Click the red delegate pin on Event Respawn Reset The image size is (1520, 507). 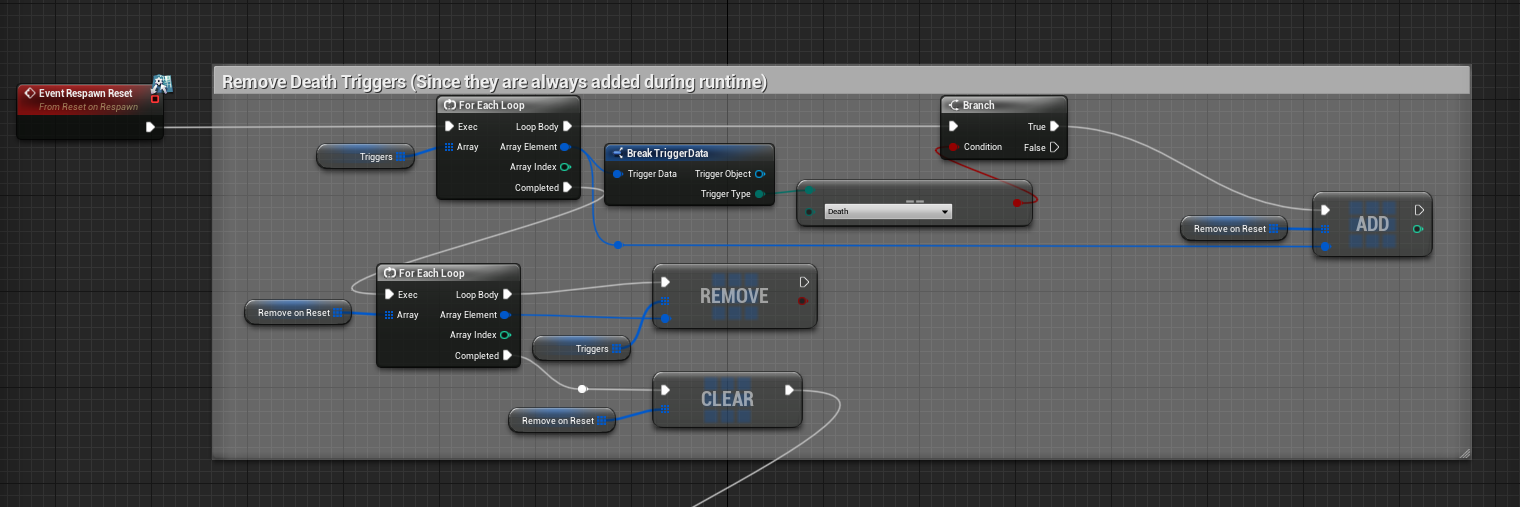[155, 99]
